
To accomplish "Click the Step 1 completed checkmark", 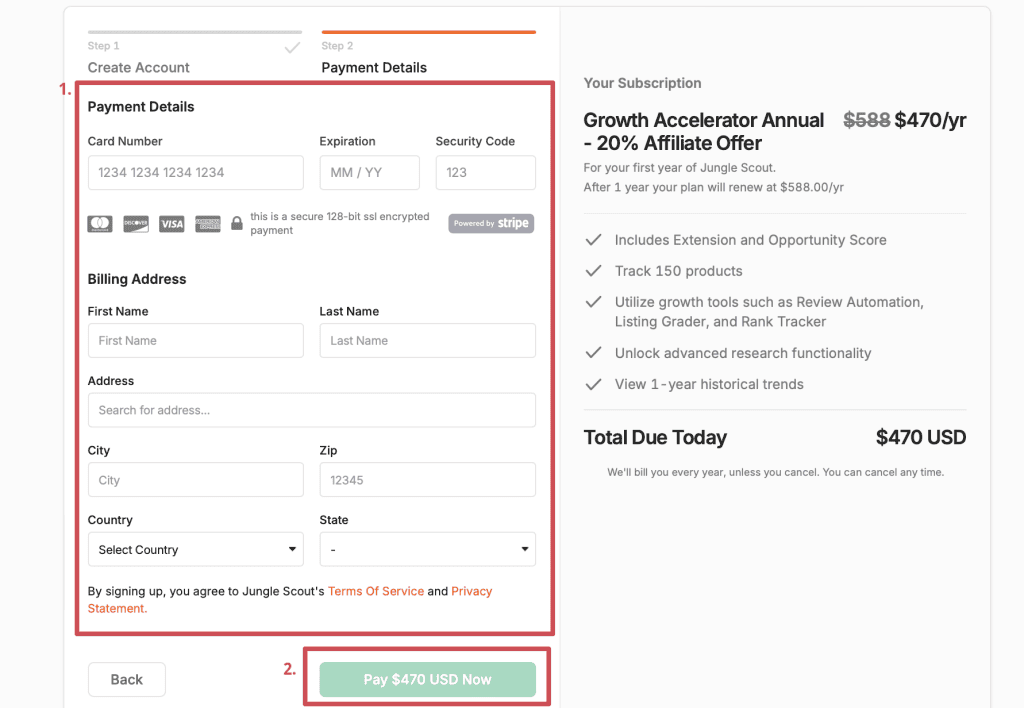I will click(293, 48).
